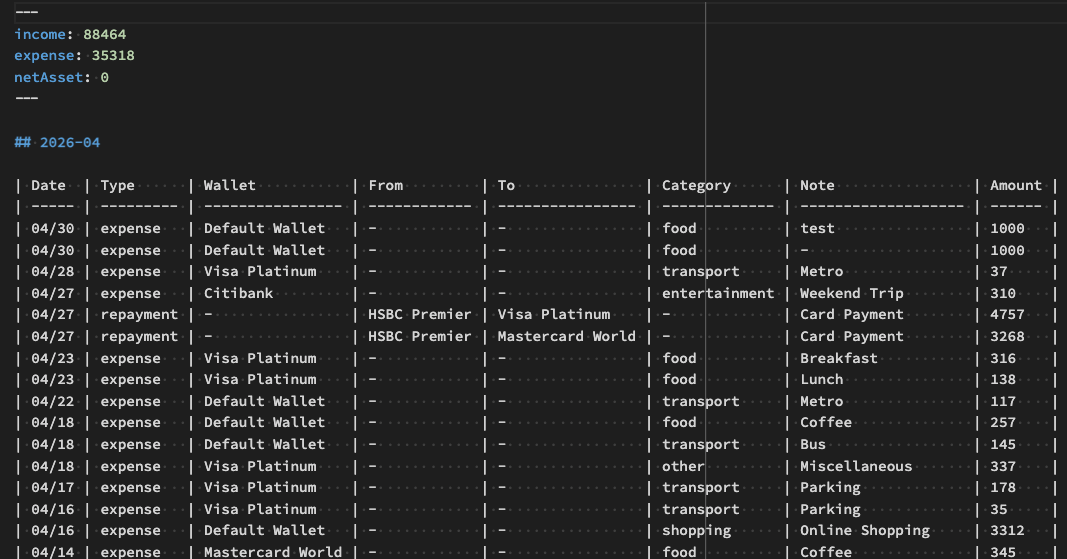Click the 'shopping' category cell
The image size is (1067, 559).
[696, 530]
